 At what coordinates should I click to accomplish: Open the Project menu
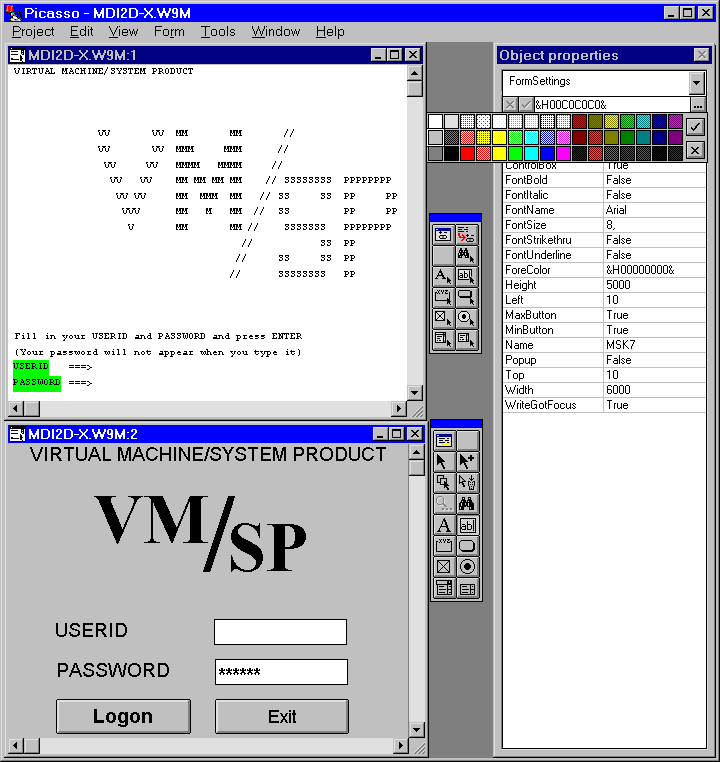33,32
